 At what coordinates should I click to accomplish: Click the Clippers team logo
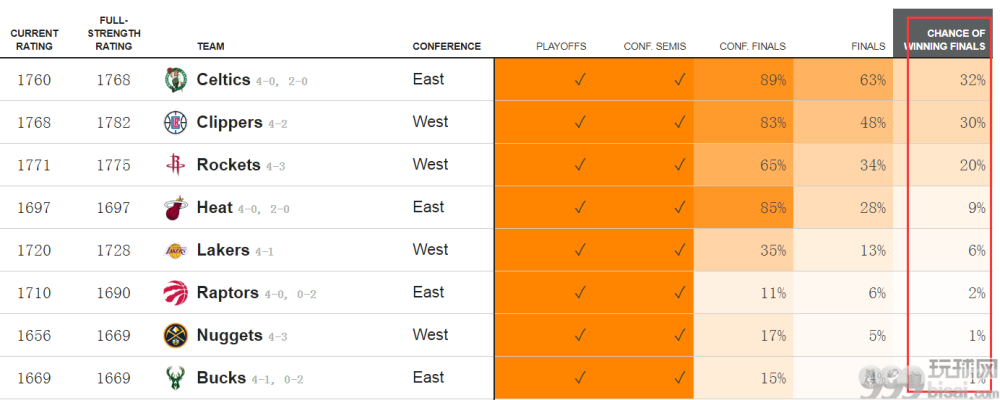[175, 122]
